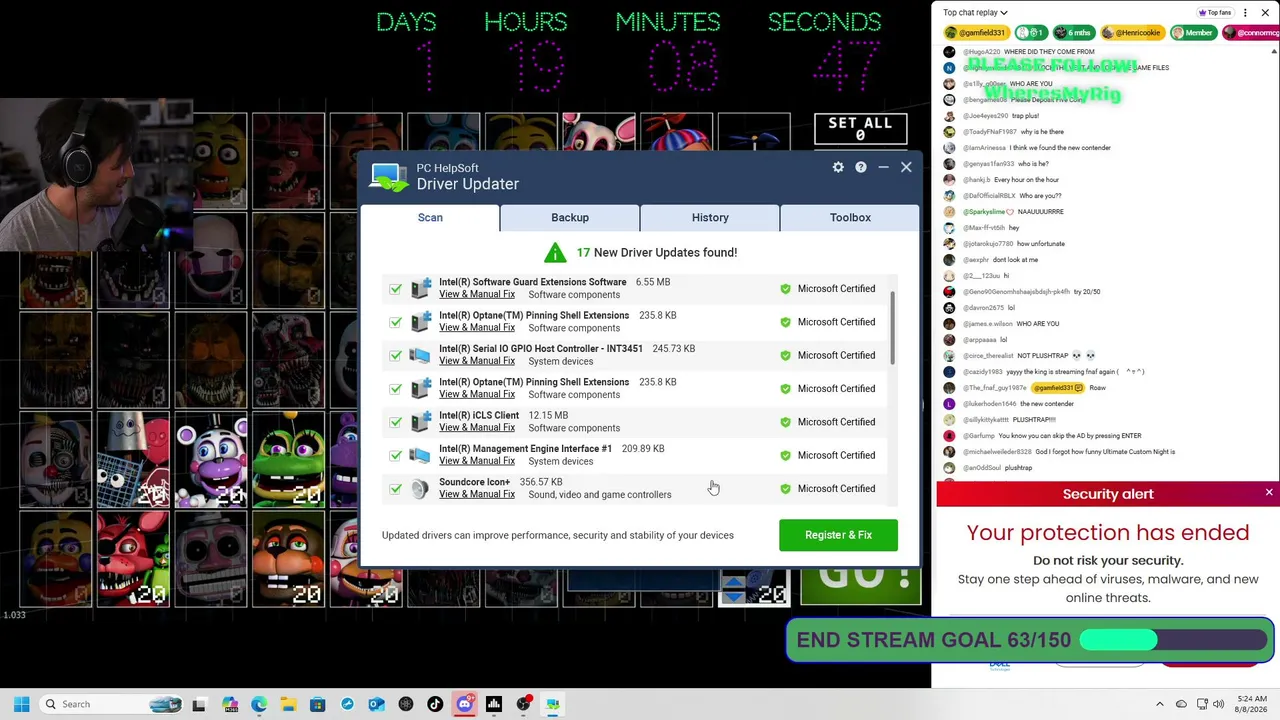The height and width of the screenshot is (720, 1280).
Task: View manual fix for Software Guard Extensions
Action: [x=477, y=294]
